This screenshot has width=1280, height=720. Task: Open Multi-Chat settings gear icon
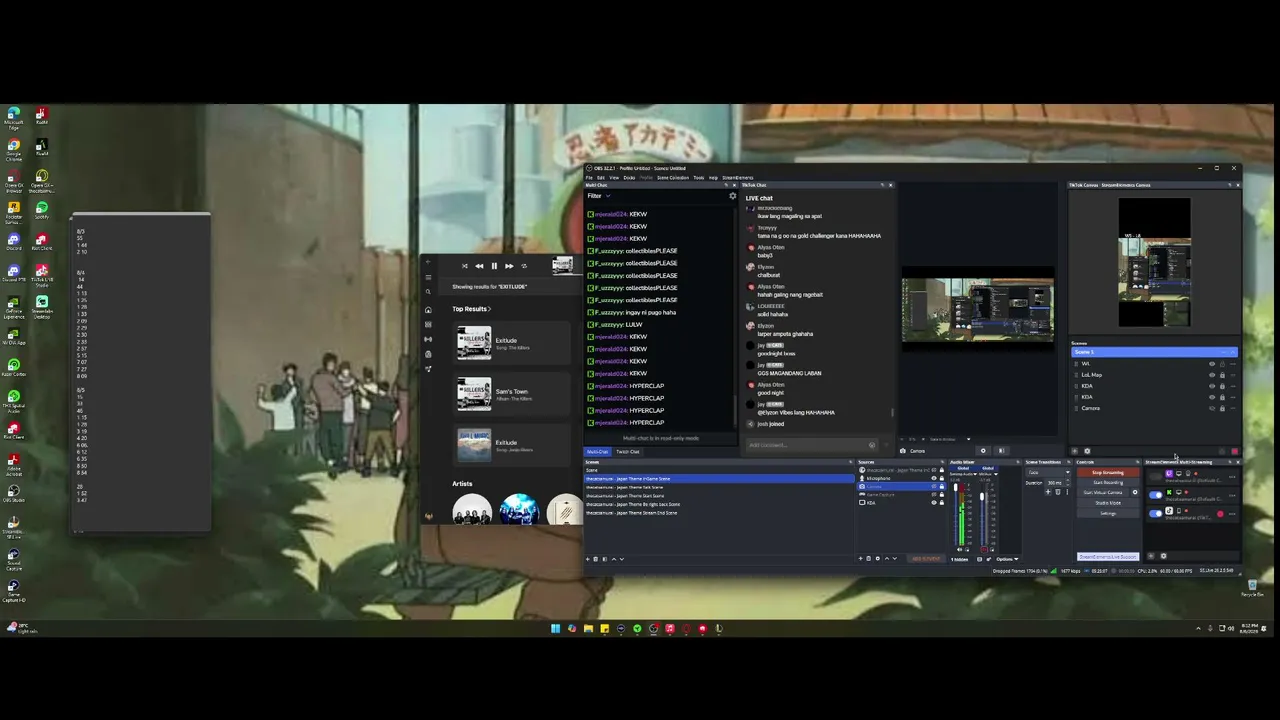[732, 196]
